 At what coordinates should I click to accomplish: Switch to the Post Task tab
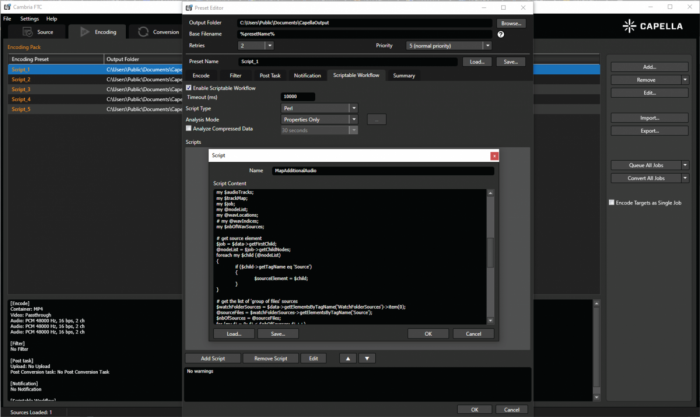pyautogui.click(x=270, y=75)
